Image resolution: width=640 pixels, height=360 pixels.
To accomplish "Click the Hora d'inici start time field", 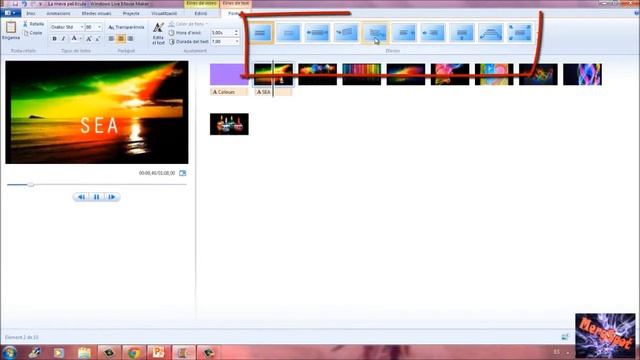I will (222, 33).
